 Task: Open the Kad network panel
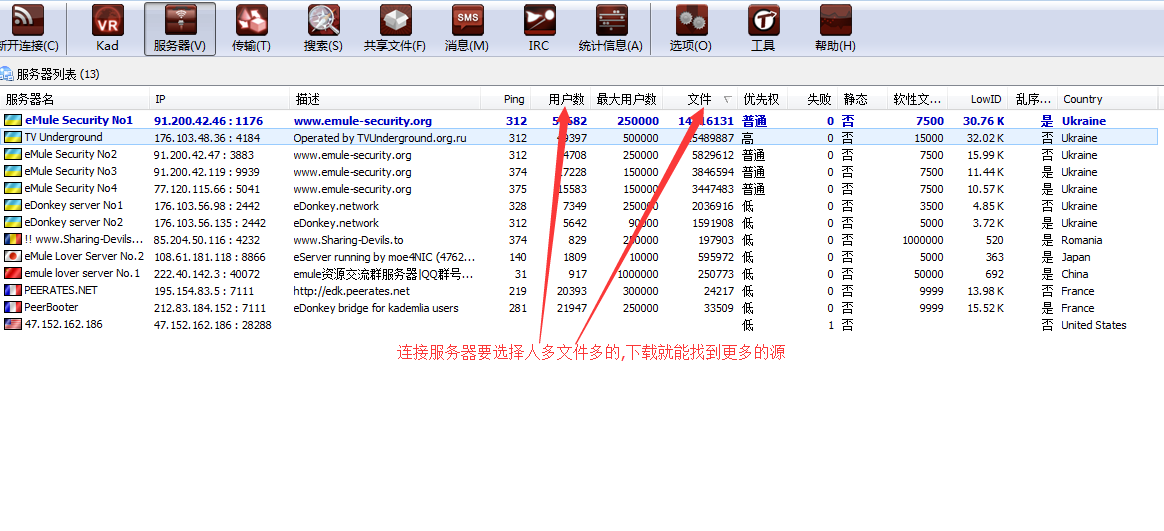(108, 29)
